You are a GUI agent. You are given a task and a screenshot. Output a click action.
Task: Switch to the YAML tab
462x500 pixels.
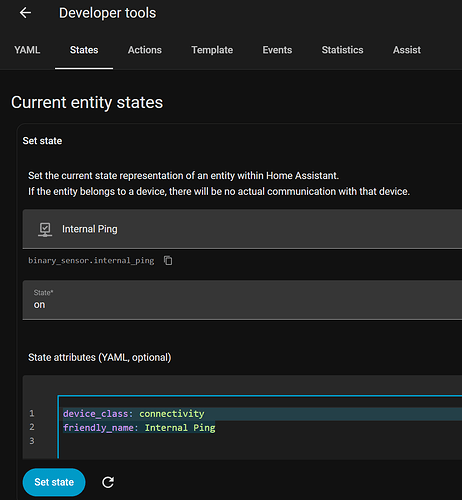click(27, 50)
